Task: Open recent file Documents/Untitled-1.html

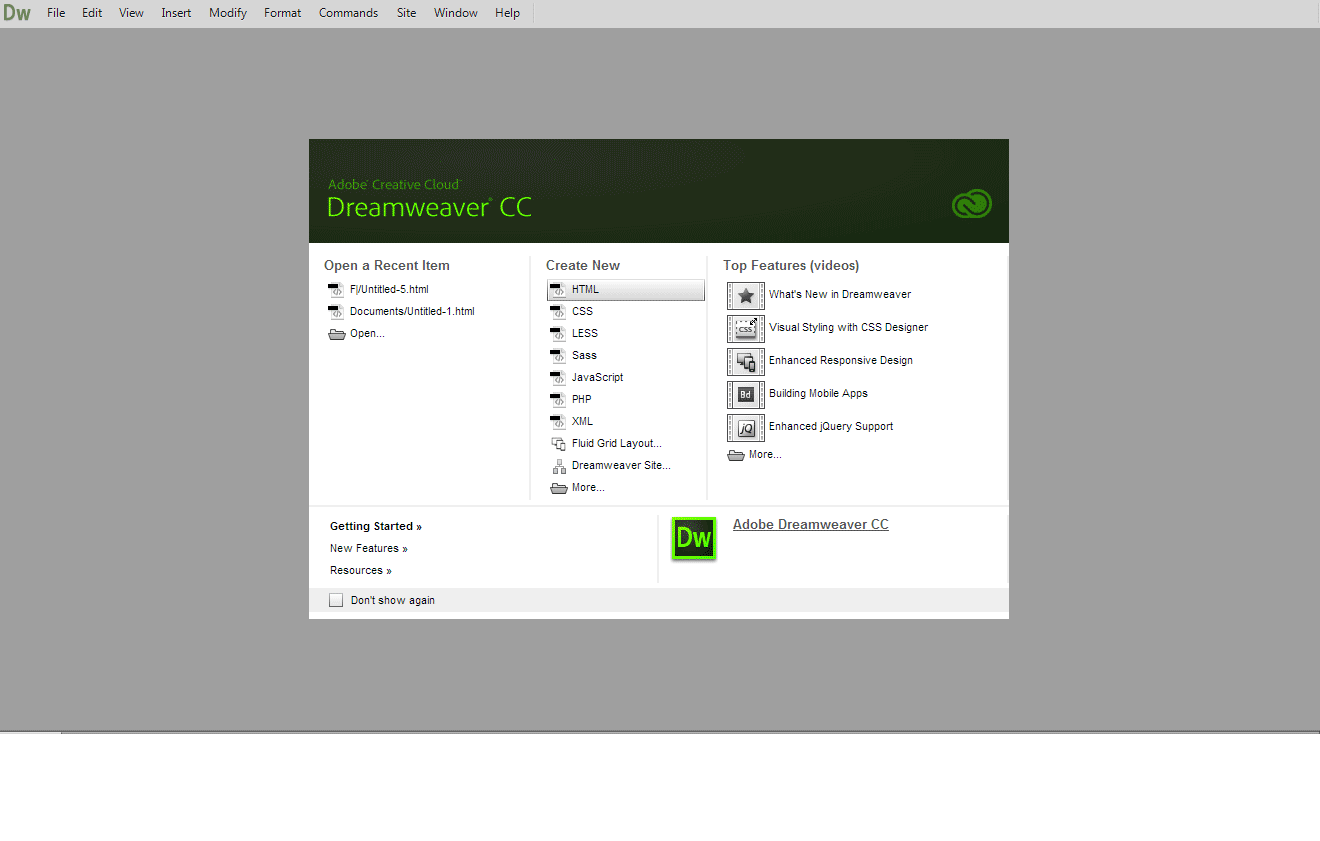Action: (x=412, y=312)
